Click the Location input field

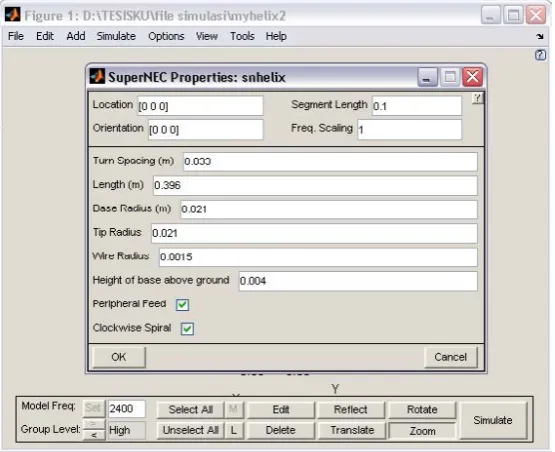pyautogui.click(x=200, y=106)
